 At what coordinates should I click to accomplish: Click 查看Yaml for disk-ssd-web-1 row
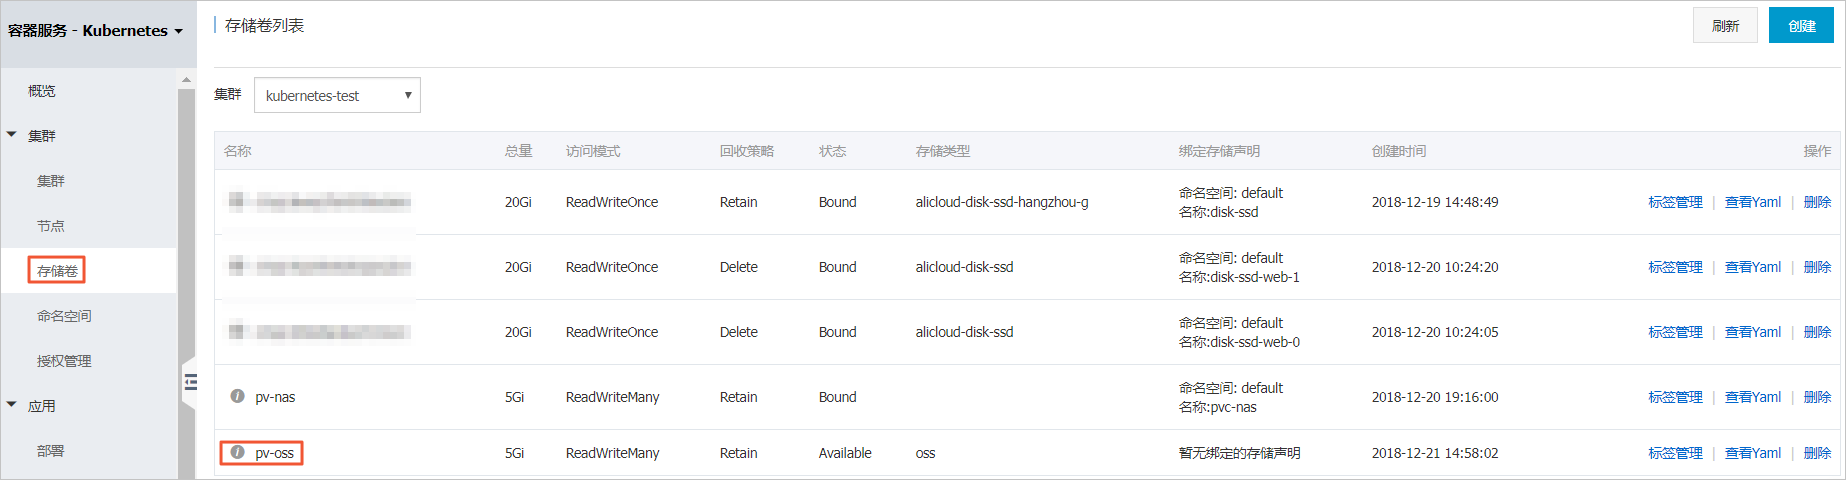click(1753, 267)
